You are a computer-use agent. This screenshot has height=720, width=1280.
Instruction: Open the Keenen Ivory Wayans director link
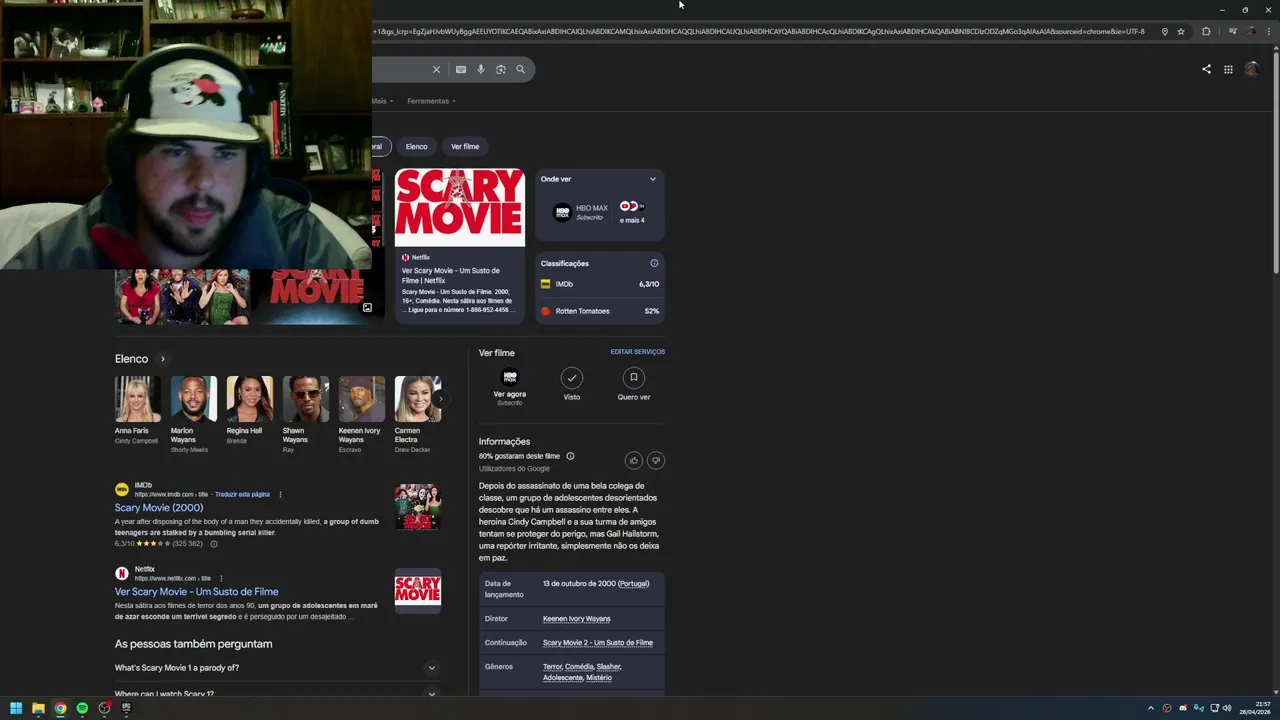coord(577,619)
